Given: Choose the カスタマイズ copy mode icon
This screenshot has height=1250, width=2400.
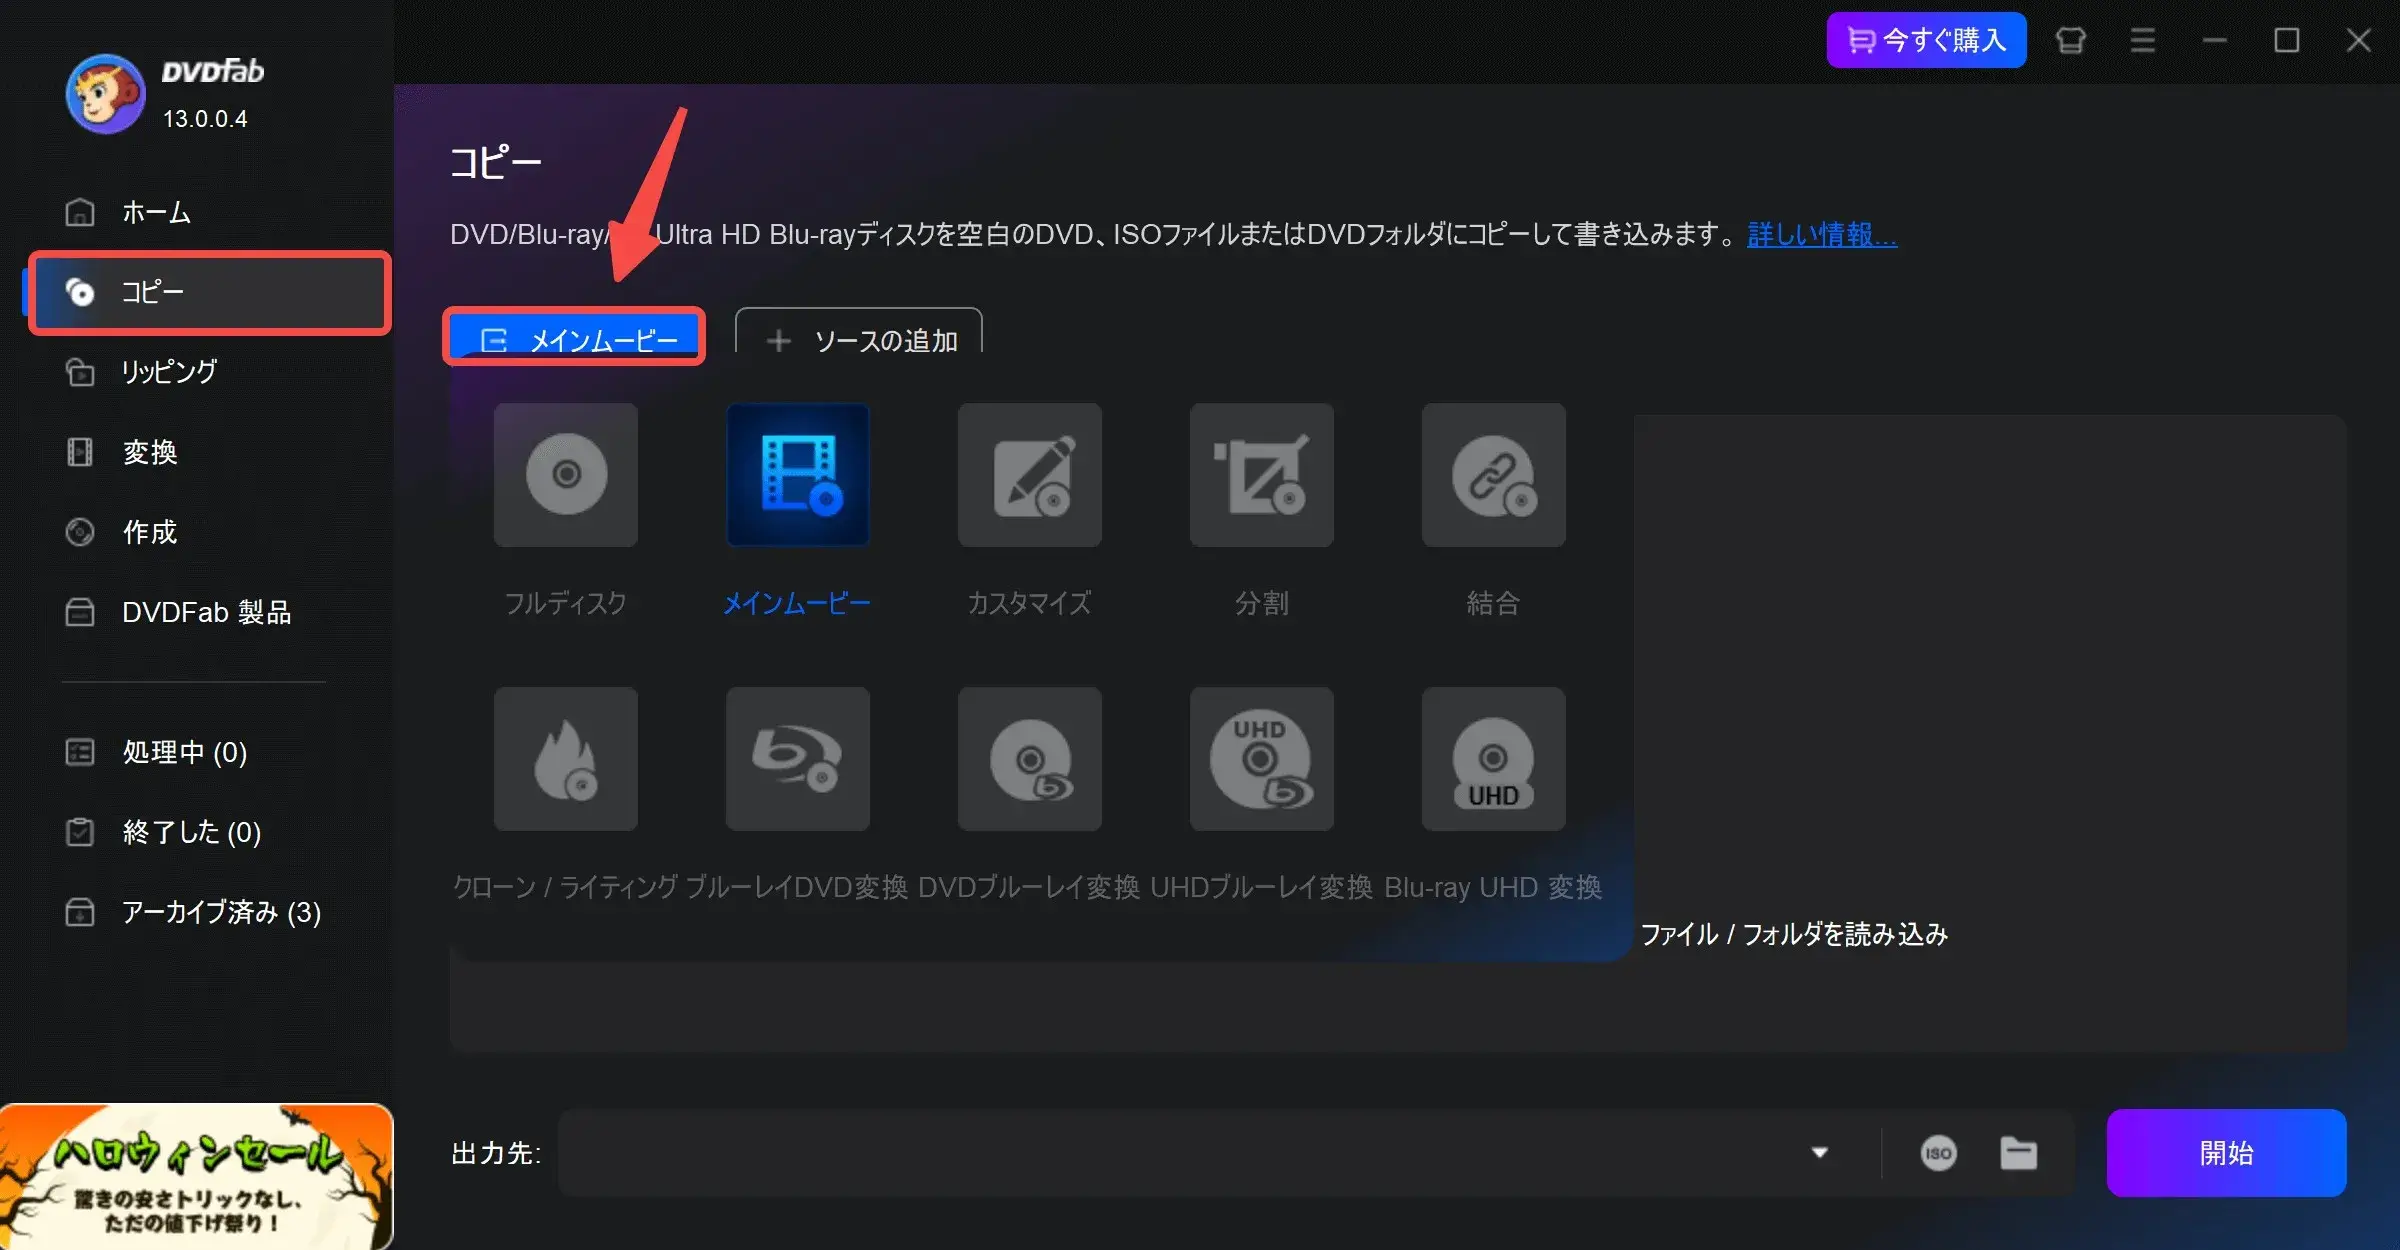Looking at the screenshot, I should tap(1030, 475).
